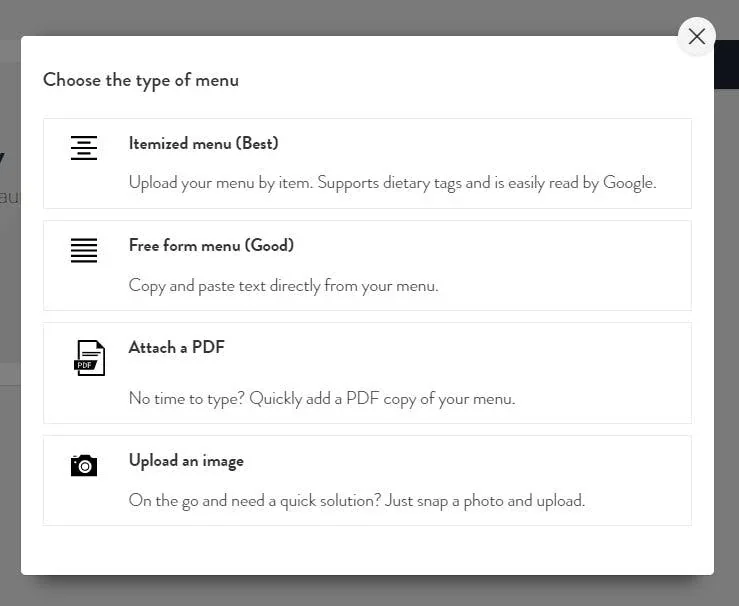The image size is (739, 606).
Task: Click 'Copy and paste text directly' description
Action: point(284,286)
